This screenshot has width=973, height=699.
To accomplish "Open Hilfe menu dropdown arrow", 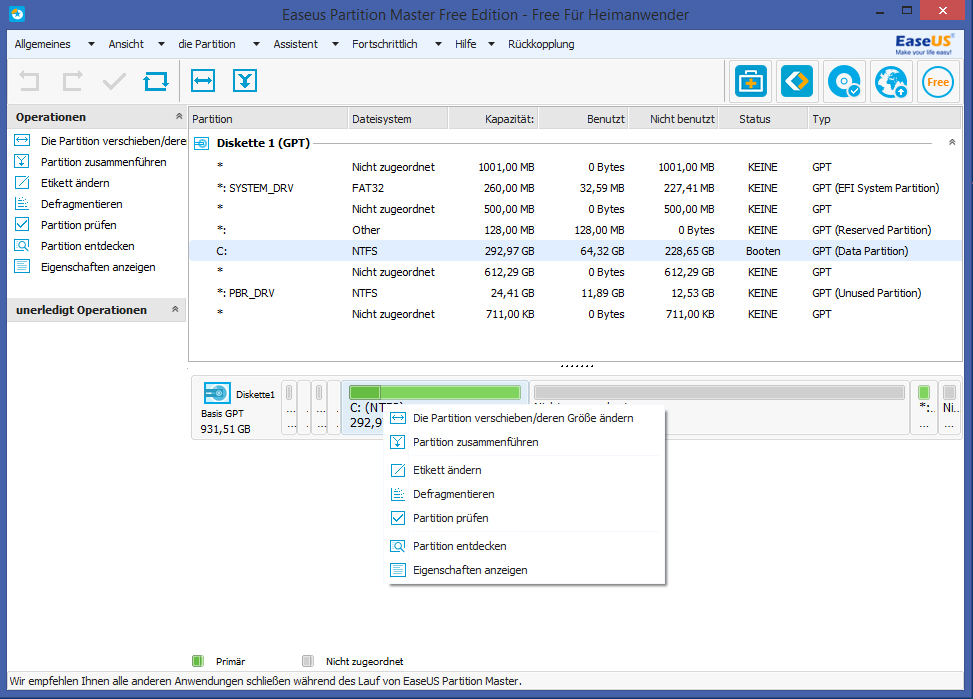I will click(x=491, y=44).
